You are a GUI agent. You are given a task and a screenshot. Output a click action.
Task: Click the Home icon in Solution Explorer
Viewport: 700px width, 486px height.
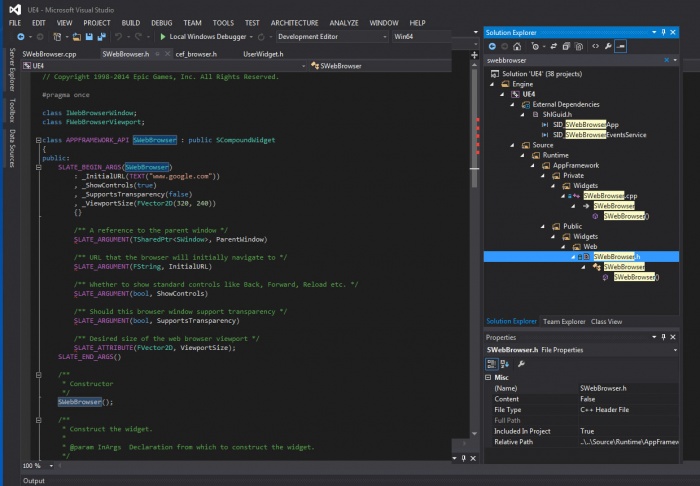519,46
